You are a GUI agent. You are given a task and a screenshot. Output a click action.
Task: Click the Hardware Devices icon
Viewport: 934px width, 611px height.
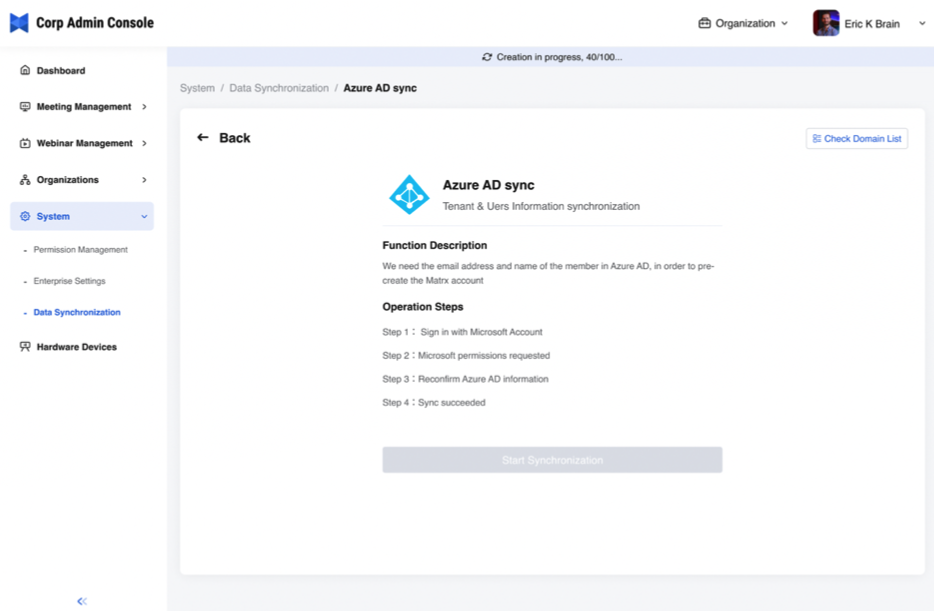click(25, 347)
